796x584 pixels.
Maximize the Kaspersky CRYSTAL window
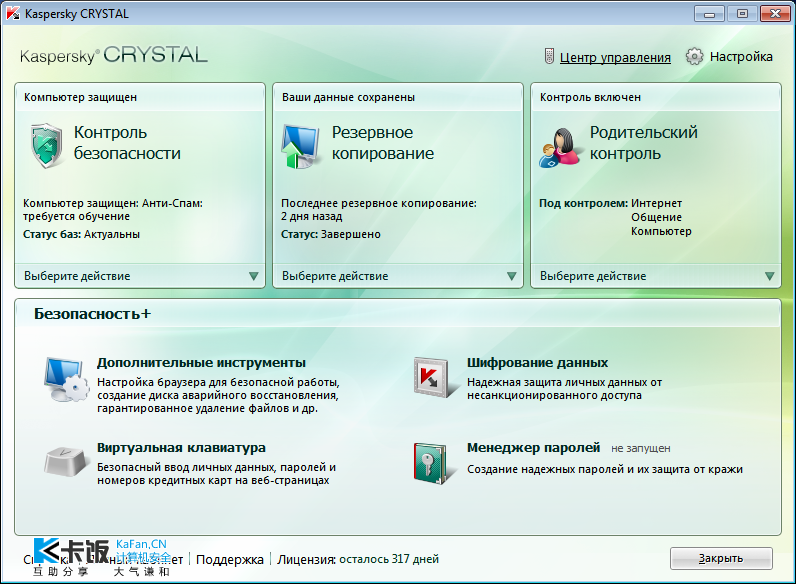tap(742, 14)
